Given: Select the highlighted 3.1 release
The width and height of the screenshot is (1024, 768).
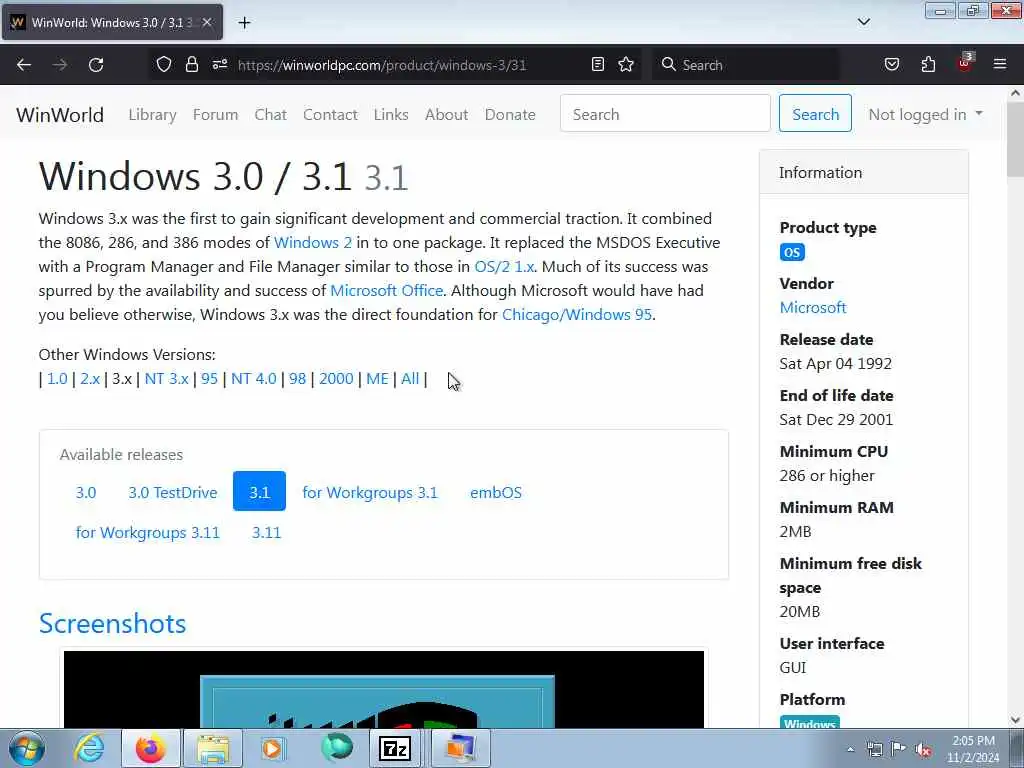Looking at the screenshot, I should (259, 491).
